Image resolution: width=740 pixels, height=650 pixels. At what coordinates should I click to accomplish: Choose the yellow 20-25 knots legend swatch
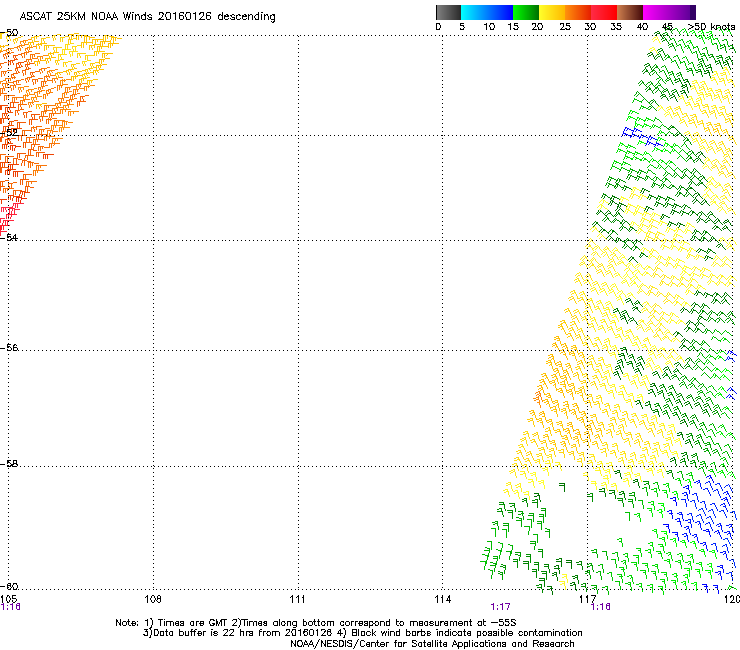pos(552,12)
